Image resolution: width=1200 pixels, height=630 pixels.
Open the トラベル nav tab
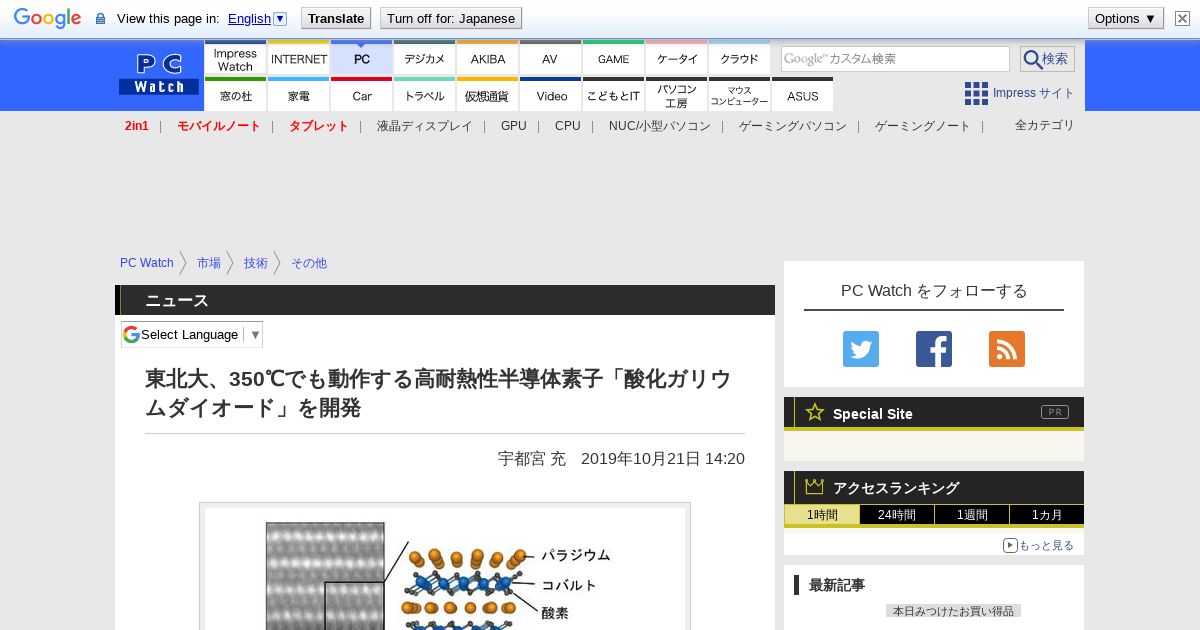(425, 95)
